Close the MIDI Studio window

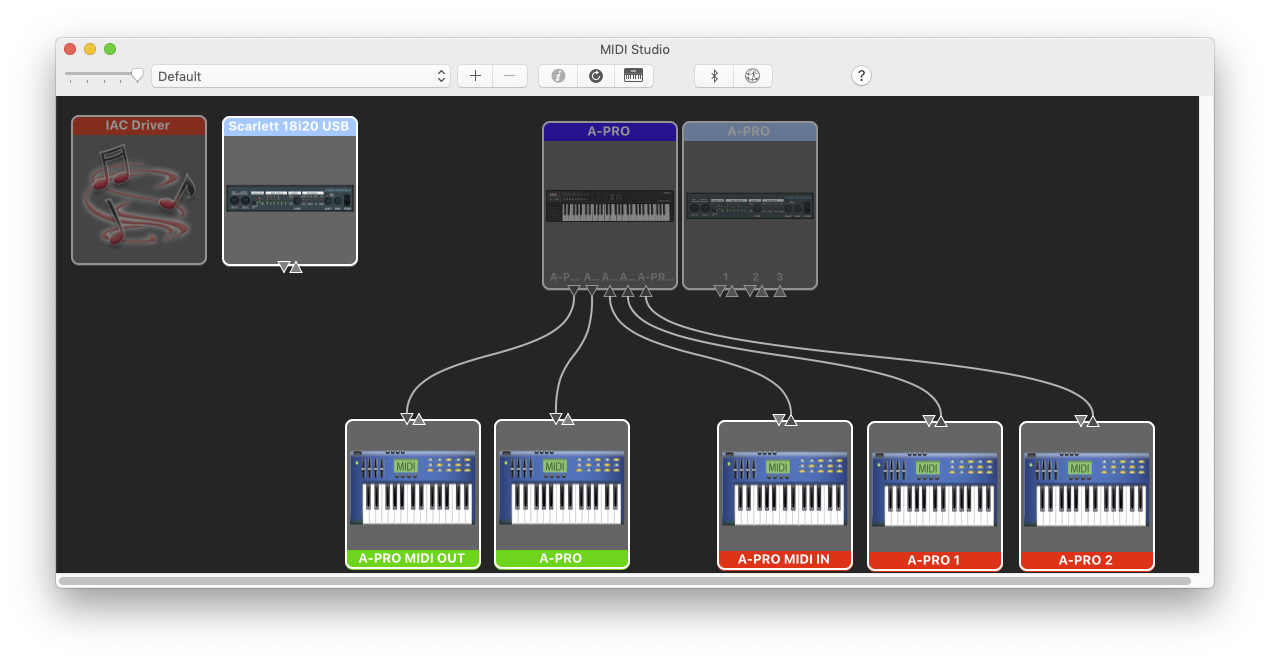pyautogui.click(x=70, y=49)
